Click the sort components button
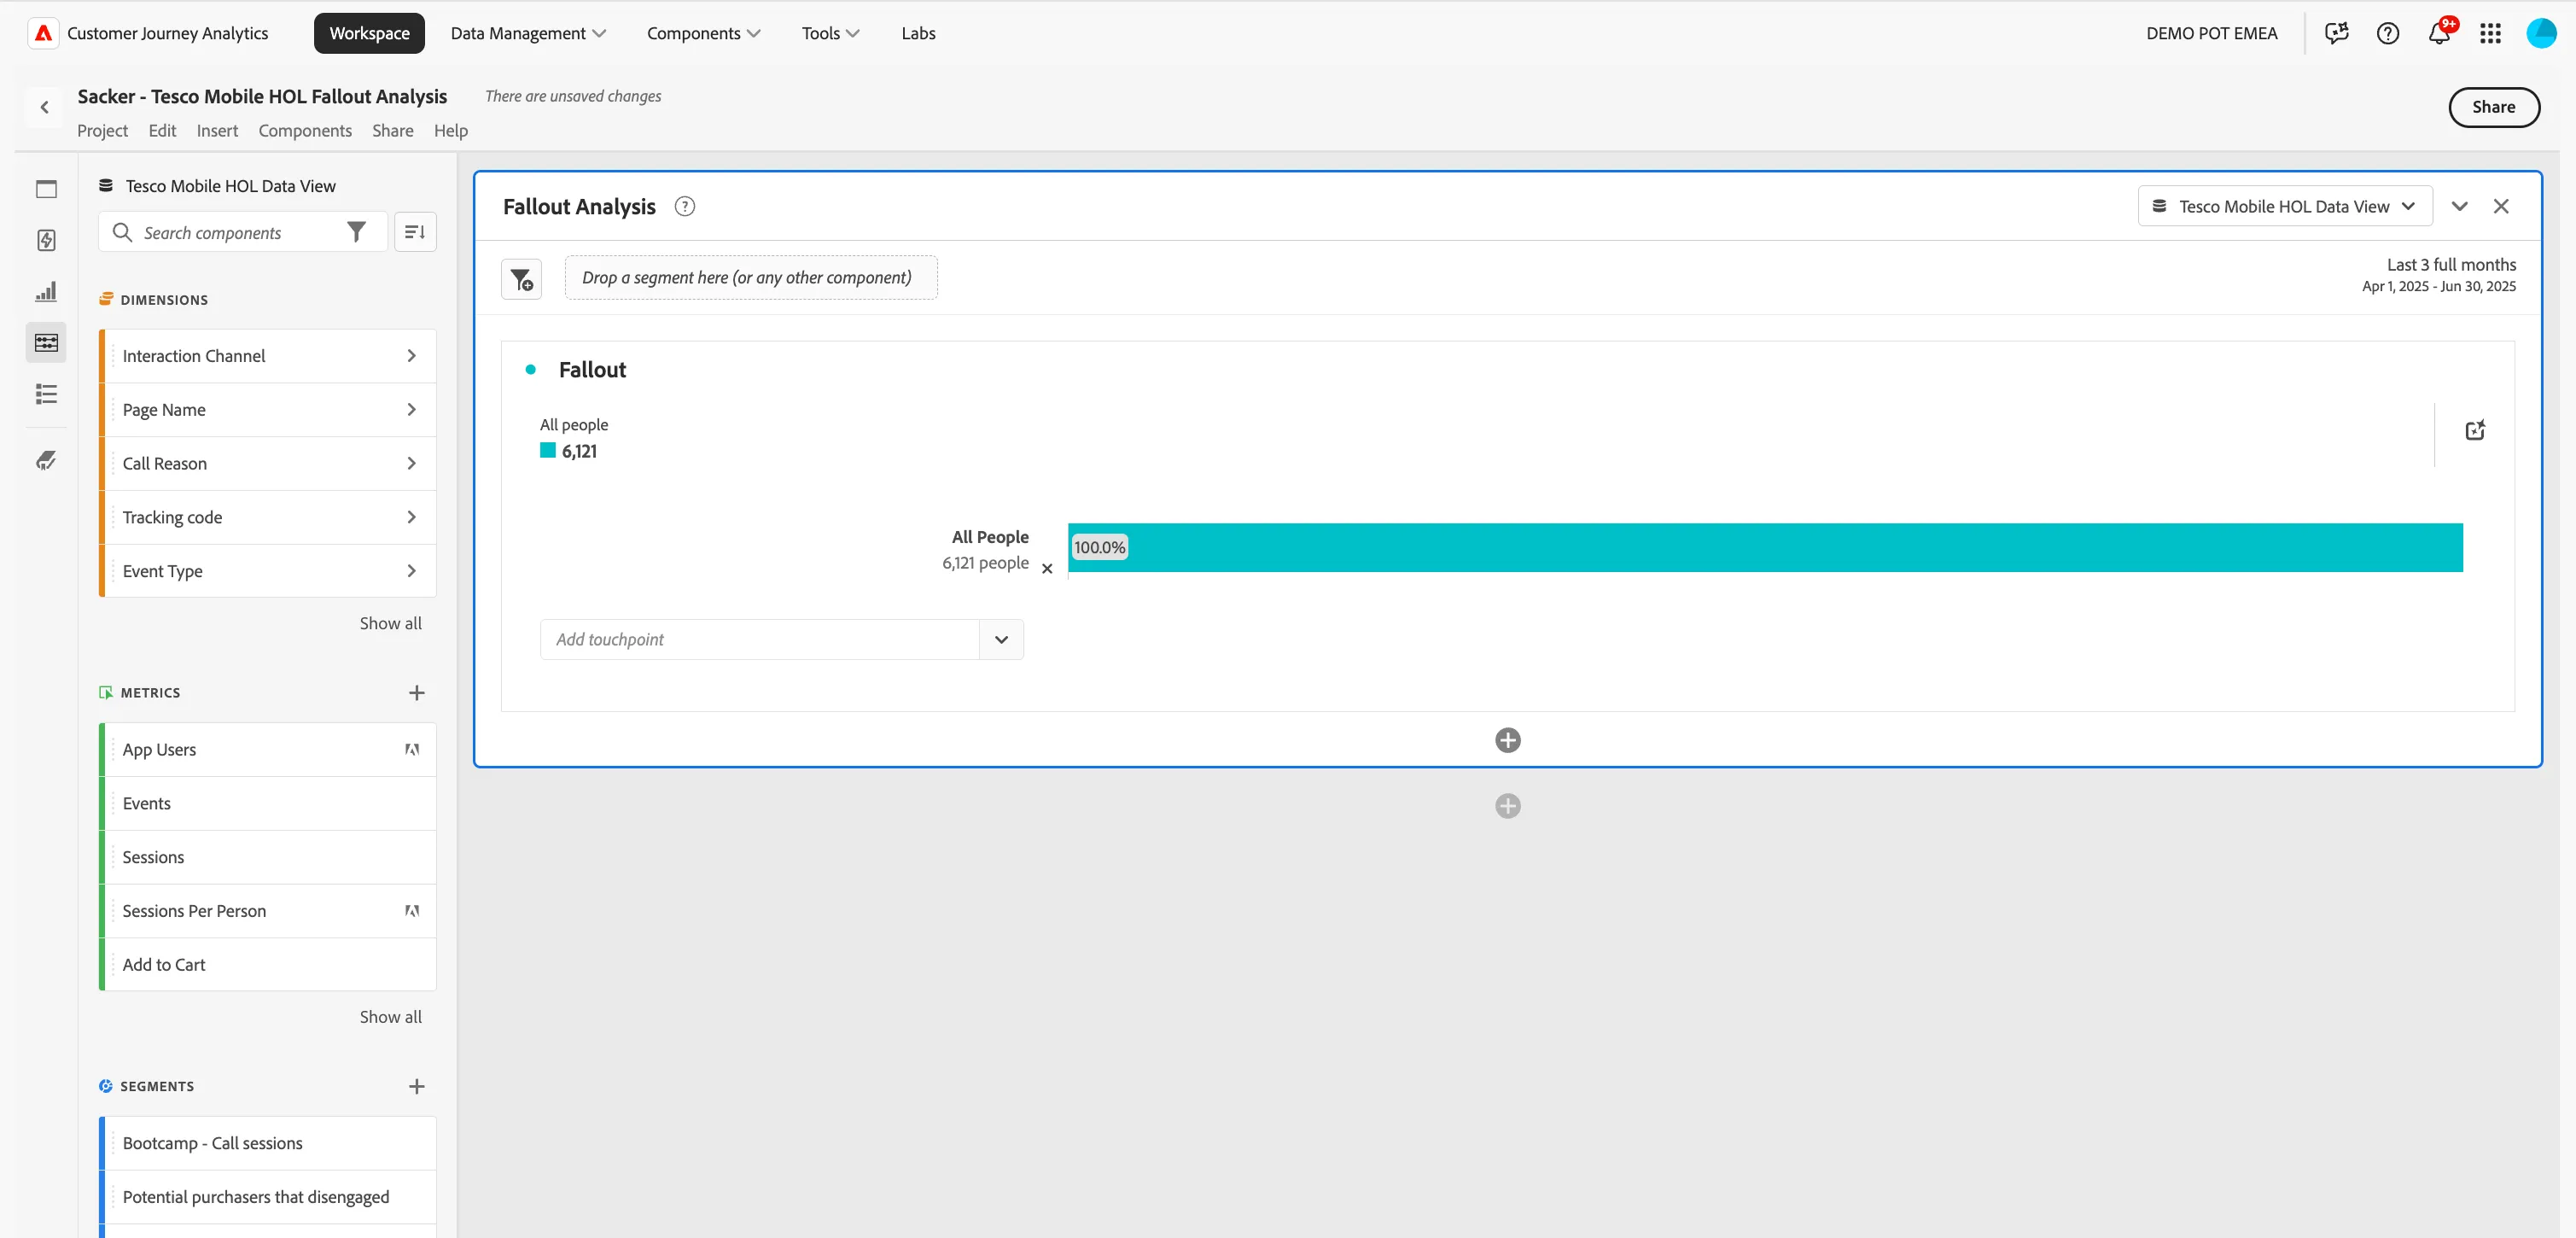This screenshot has height=1238, width=2576. pyautogui.click(x=415, y=232)
